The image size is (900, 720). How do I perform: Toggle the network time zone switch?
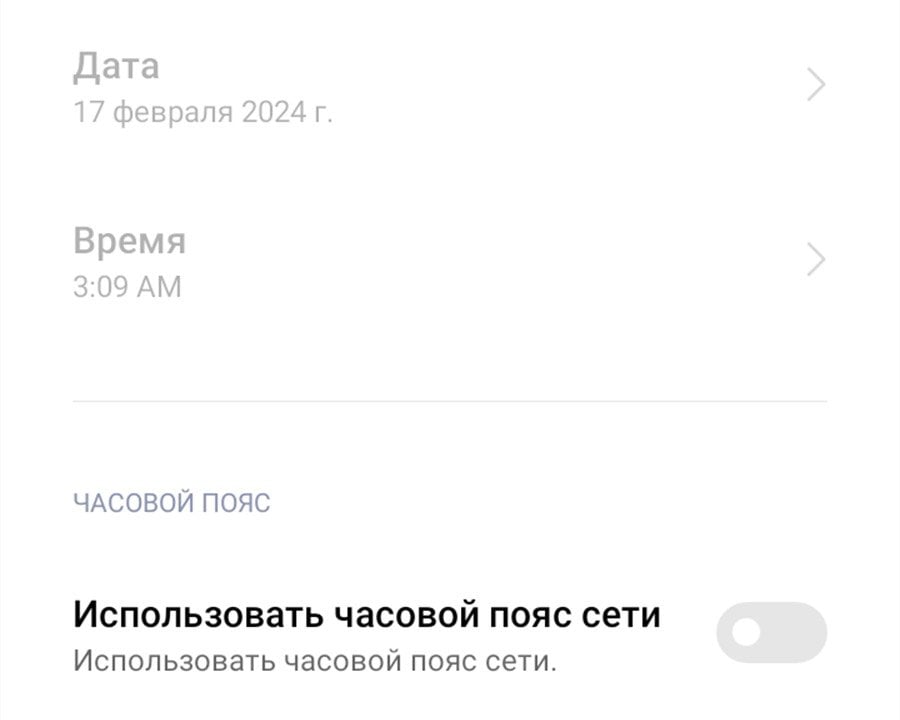pyautogui.click(x=771, y=632)
